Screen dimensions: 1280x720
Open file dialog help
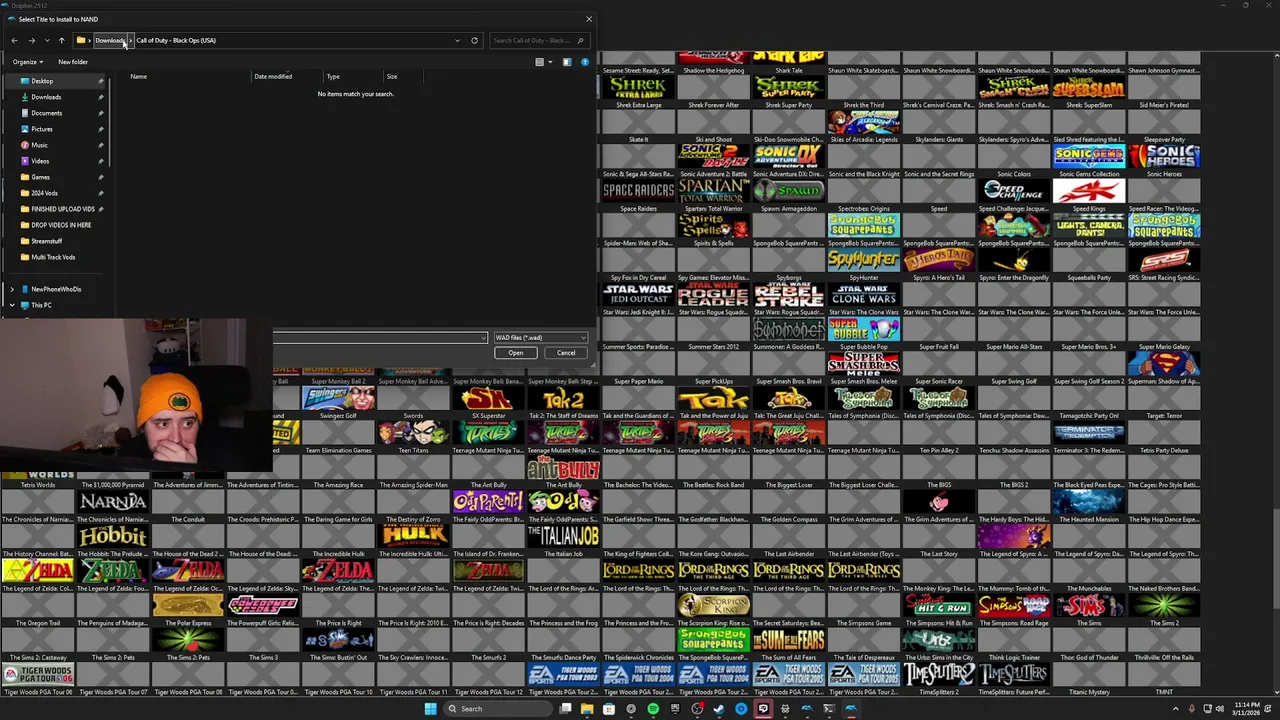tap(585, 62)
